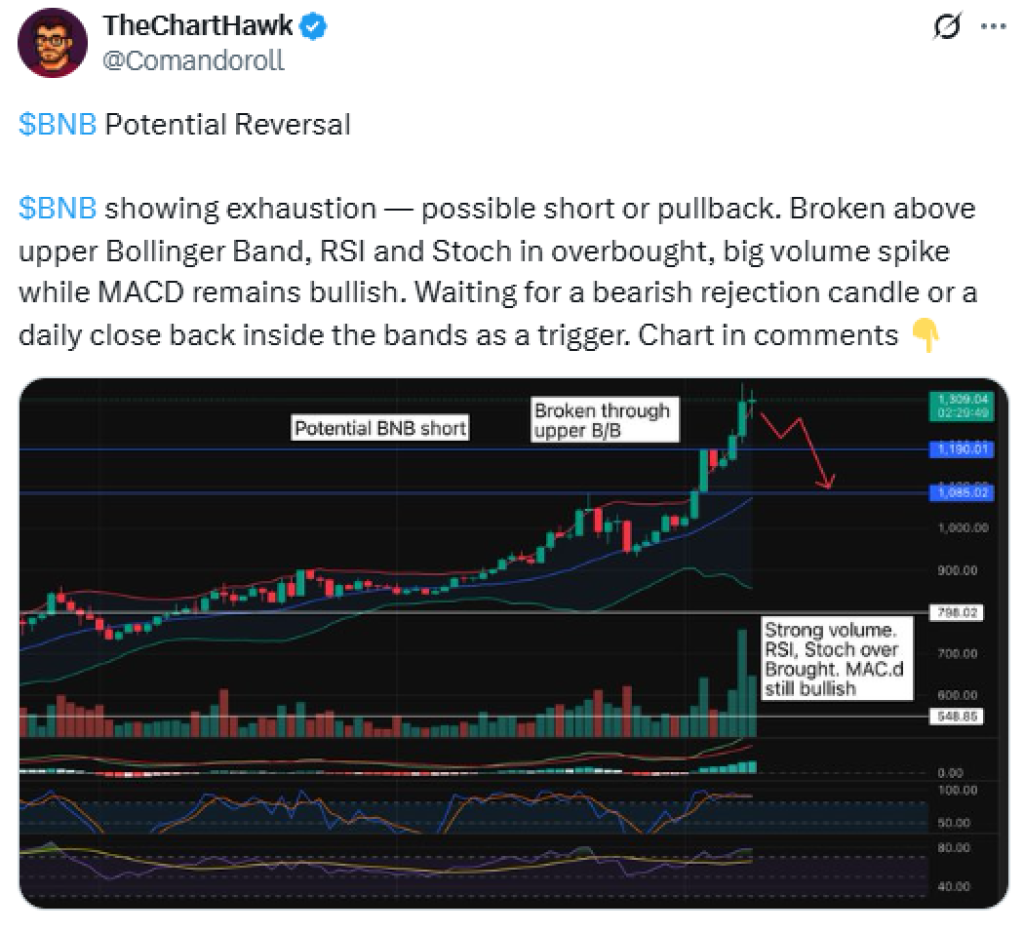
Task: Select the blue 1,190.01 price level label
Action: pos(962,450)
